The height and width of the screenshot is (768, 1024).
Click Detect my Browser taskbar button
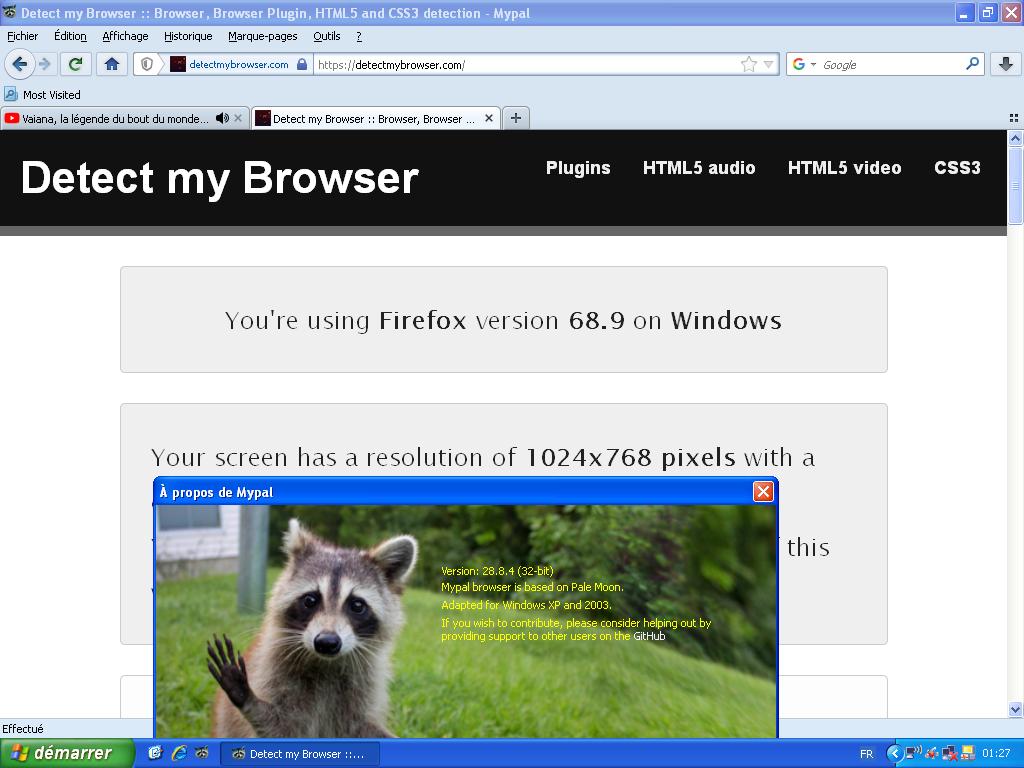pos(298,754)
